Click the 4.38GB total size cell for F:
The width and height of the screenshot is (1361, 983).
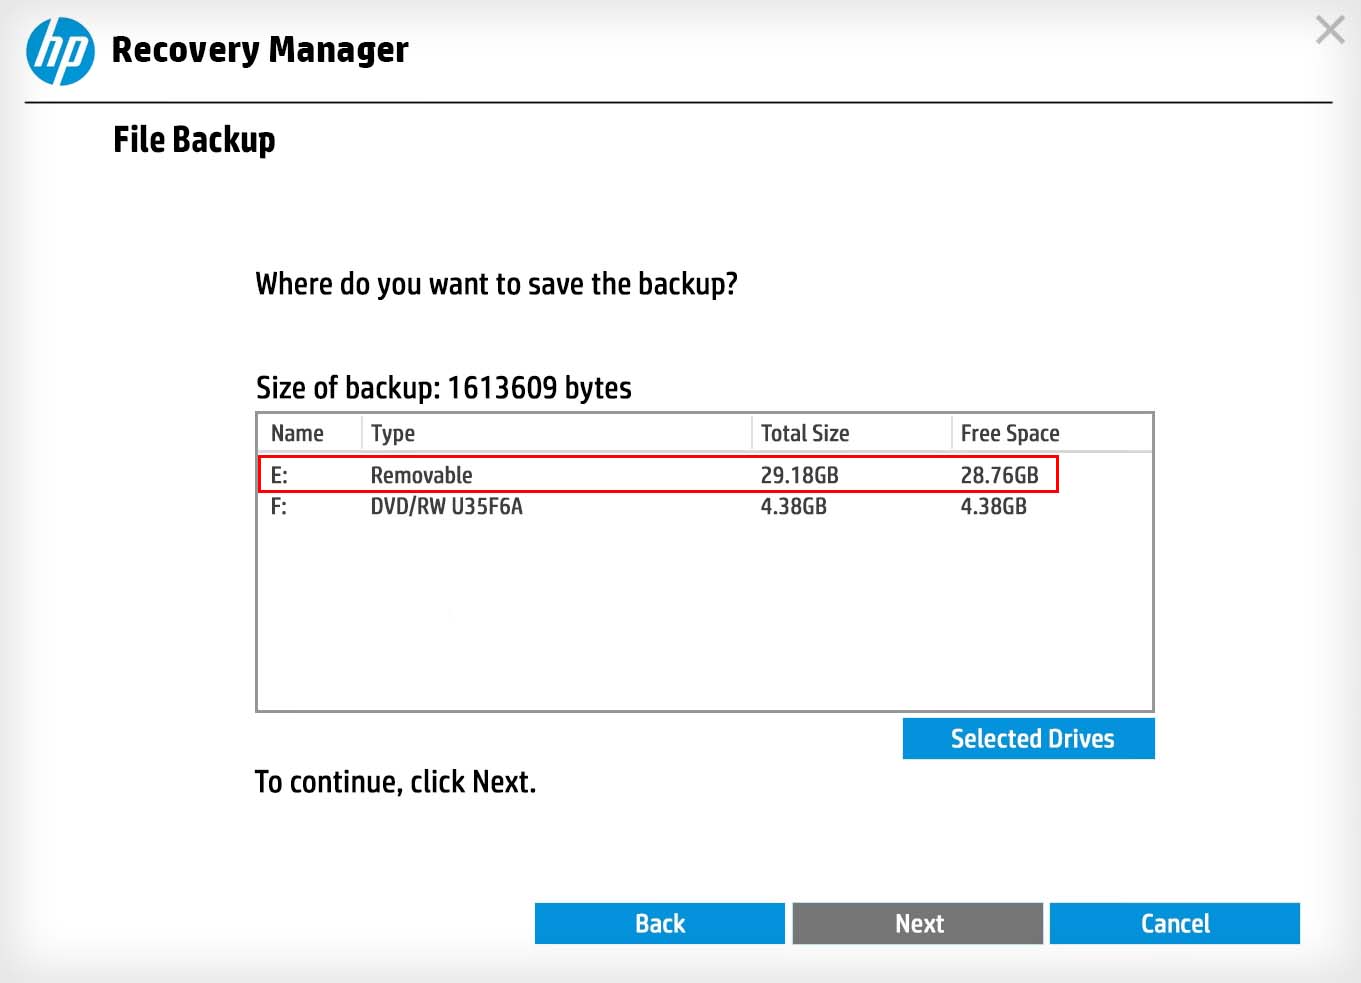click(x=793, y=506)
